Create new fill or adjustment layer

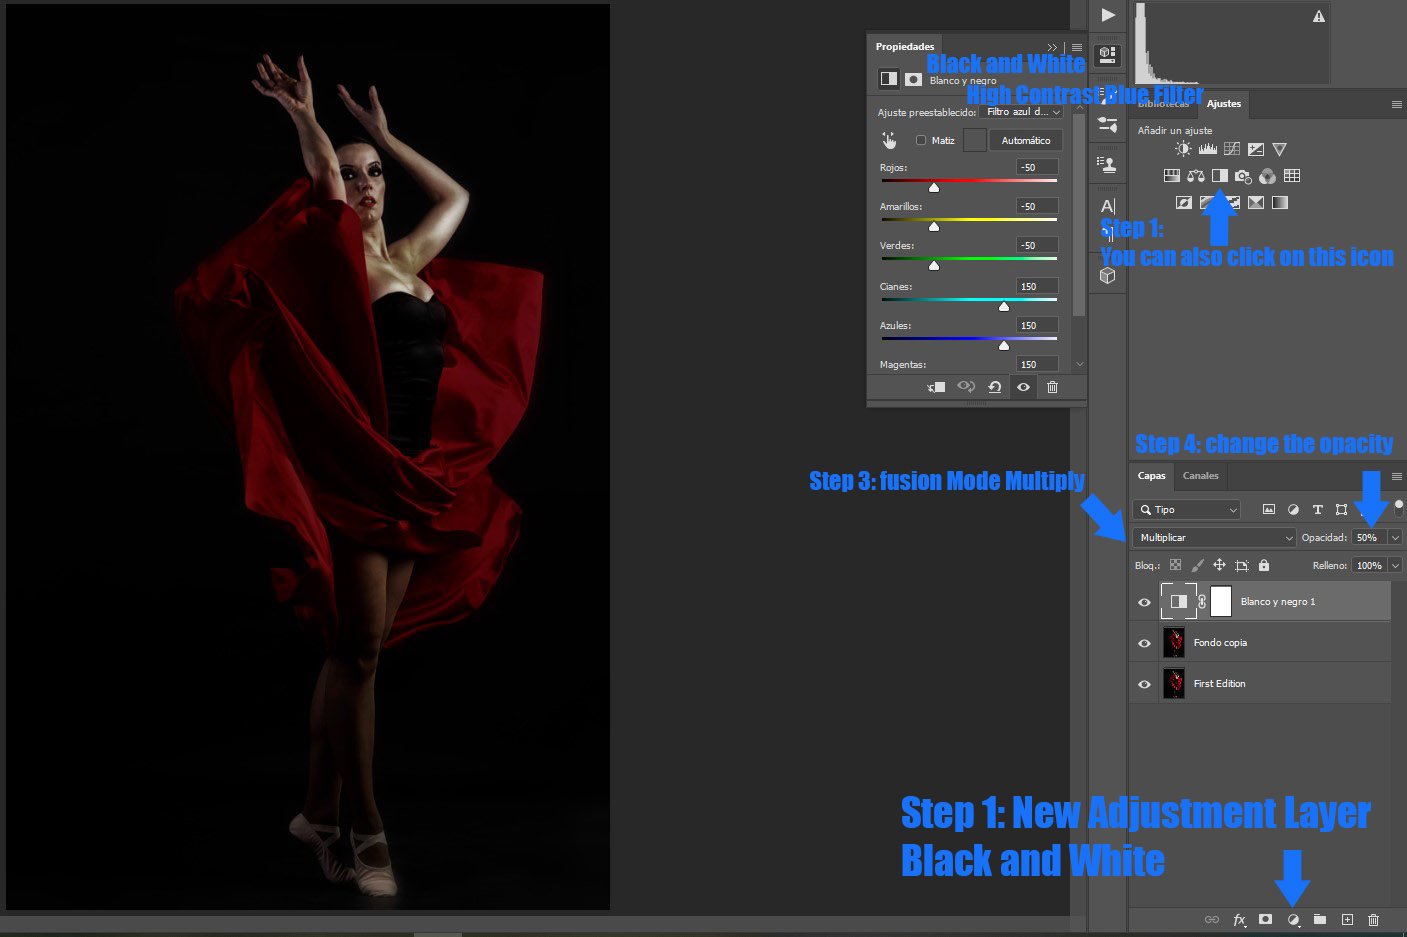click(x=1293, y=919)
